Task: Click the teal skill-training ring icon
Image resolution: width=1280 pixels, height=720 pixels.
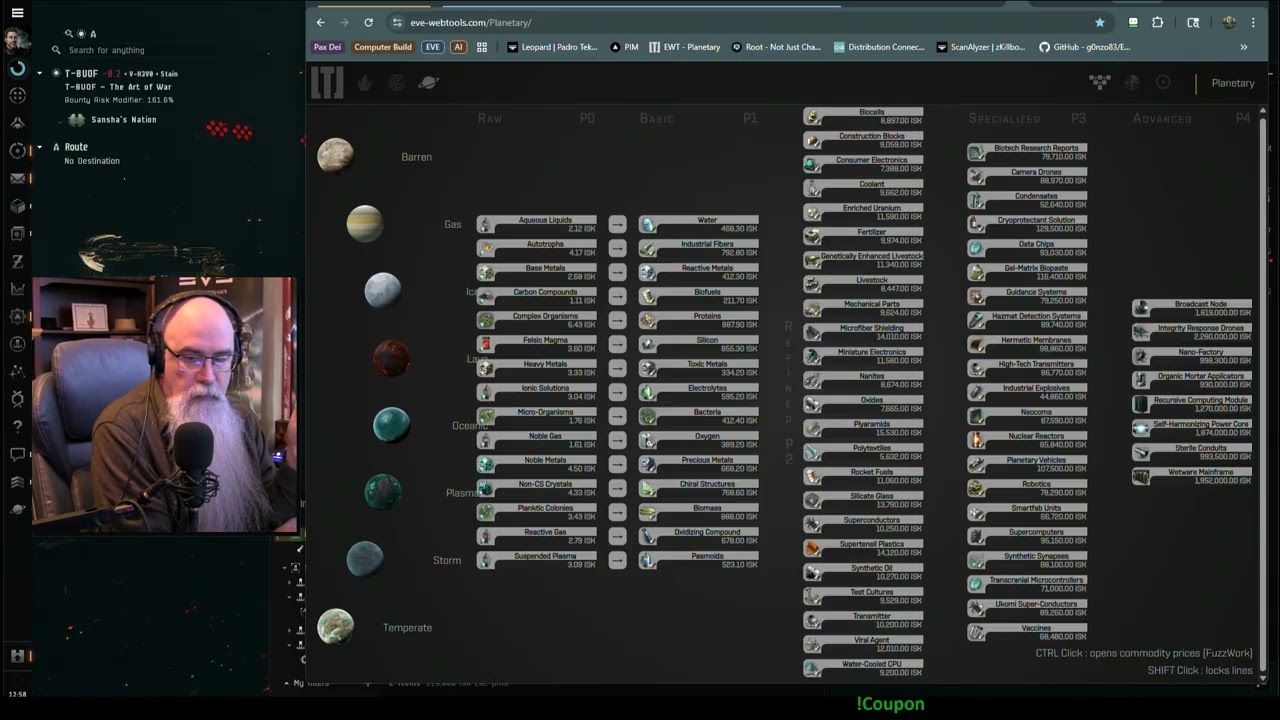Action: (17, 69)
